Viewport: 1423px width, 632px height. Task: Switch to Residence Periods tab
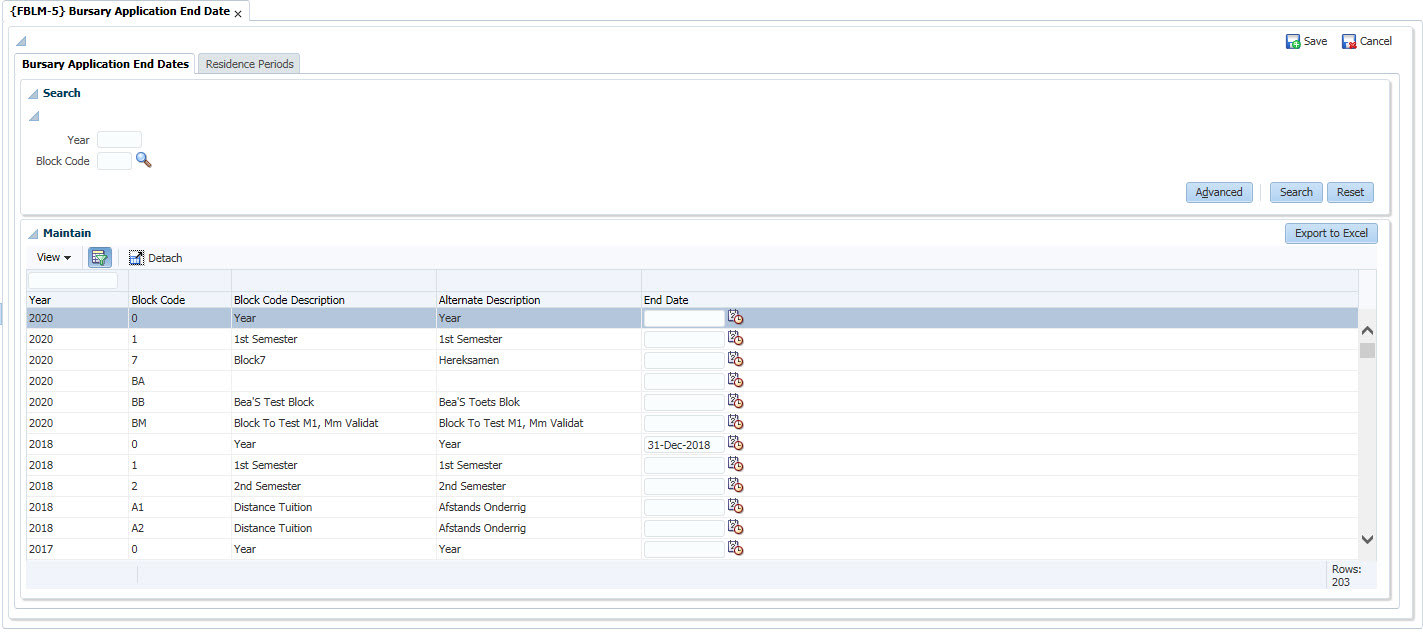tap(249, 64)
